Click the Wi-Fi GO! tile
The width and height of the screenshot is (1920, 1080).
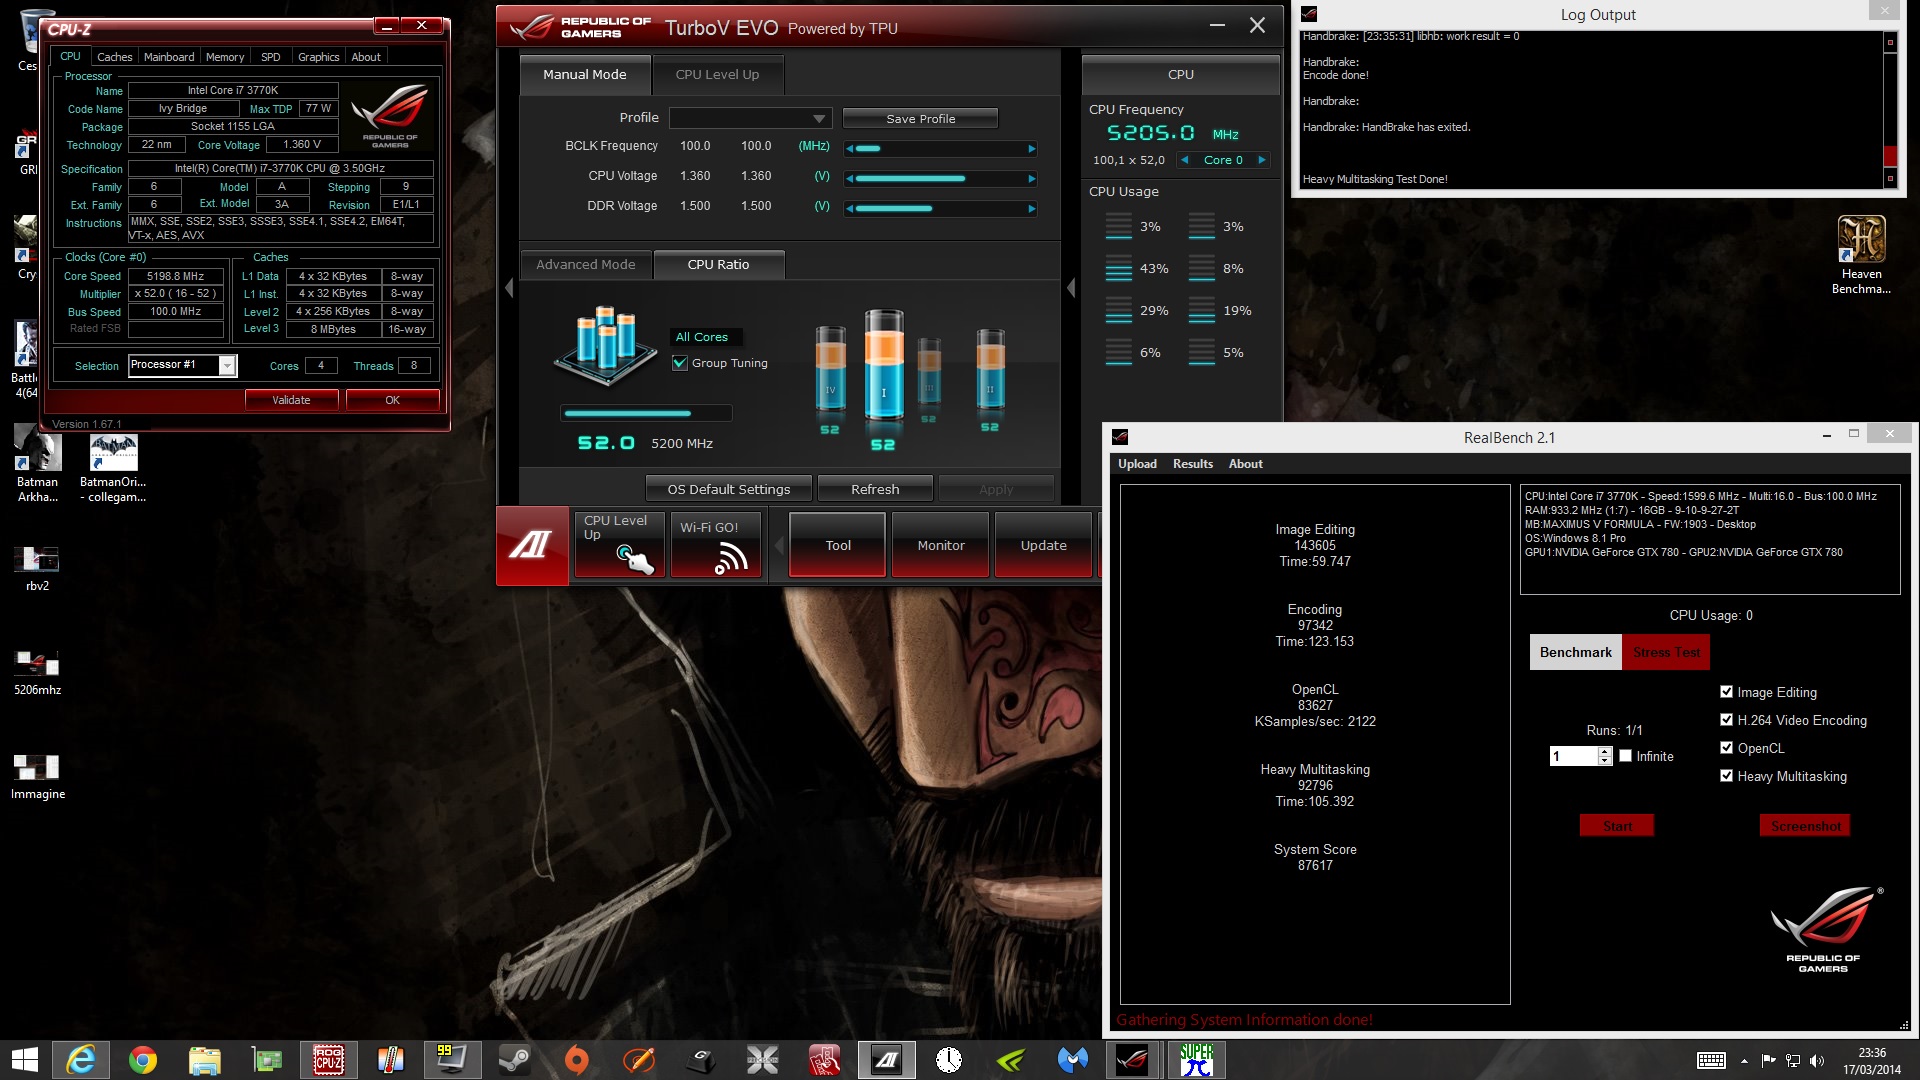(715, 545)
